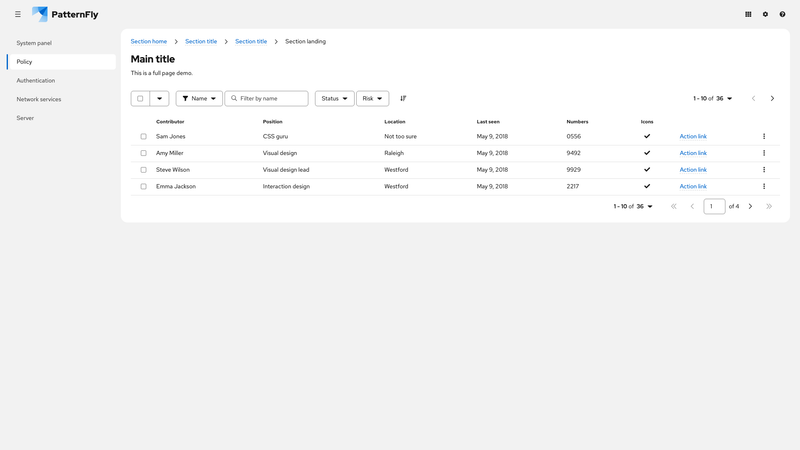Go to next page in top pagination

[772, 98]
